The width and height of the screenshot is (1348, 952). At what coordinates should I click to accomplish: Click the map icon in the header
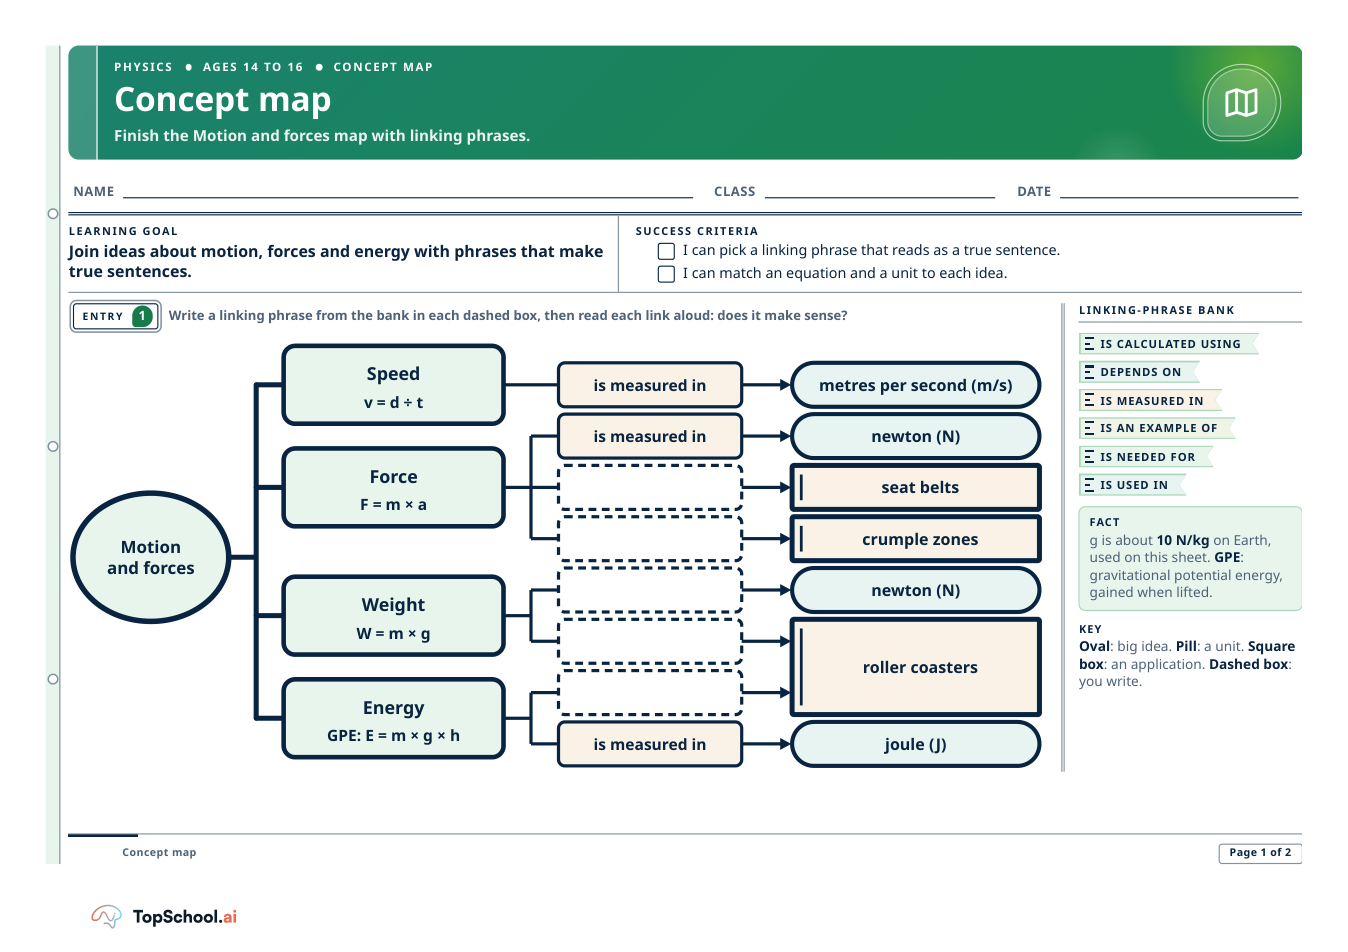coord(1241,102)
